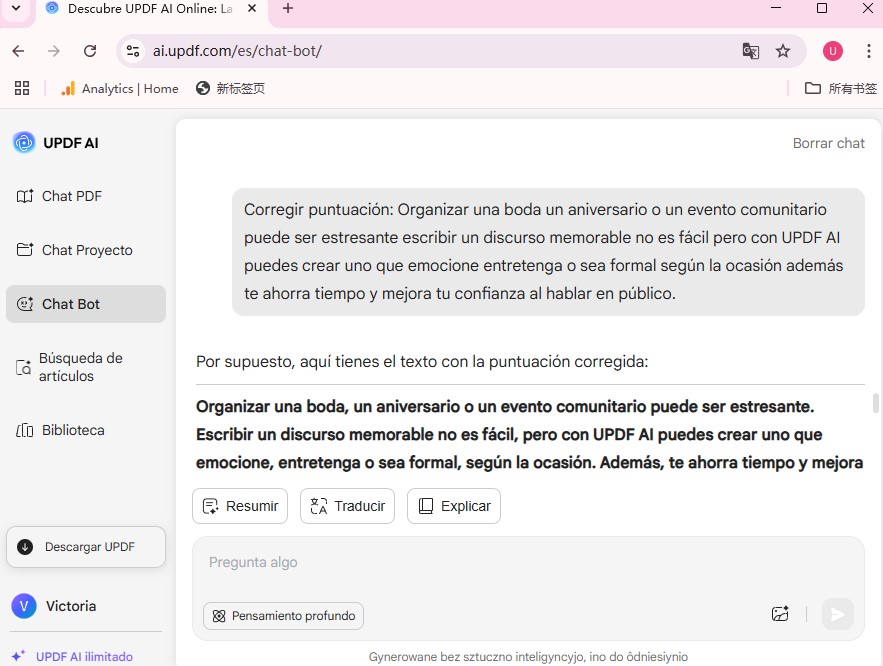The height and width of the screenshot is (666, 883).
Task: Select Chat Bot in the sidebar
Action: 86,304
